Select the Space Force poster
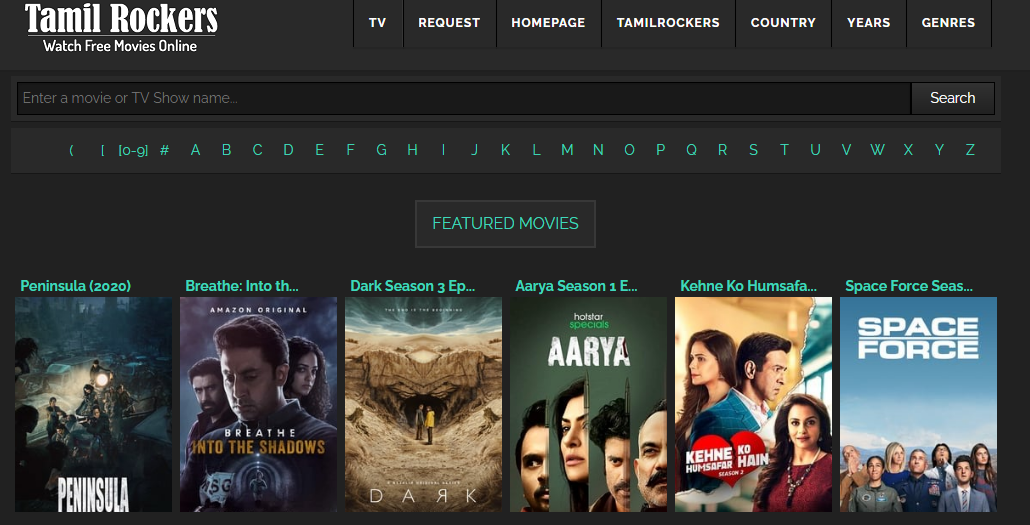Screen dimensions: 1030x525 918,405
